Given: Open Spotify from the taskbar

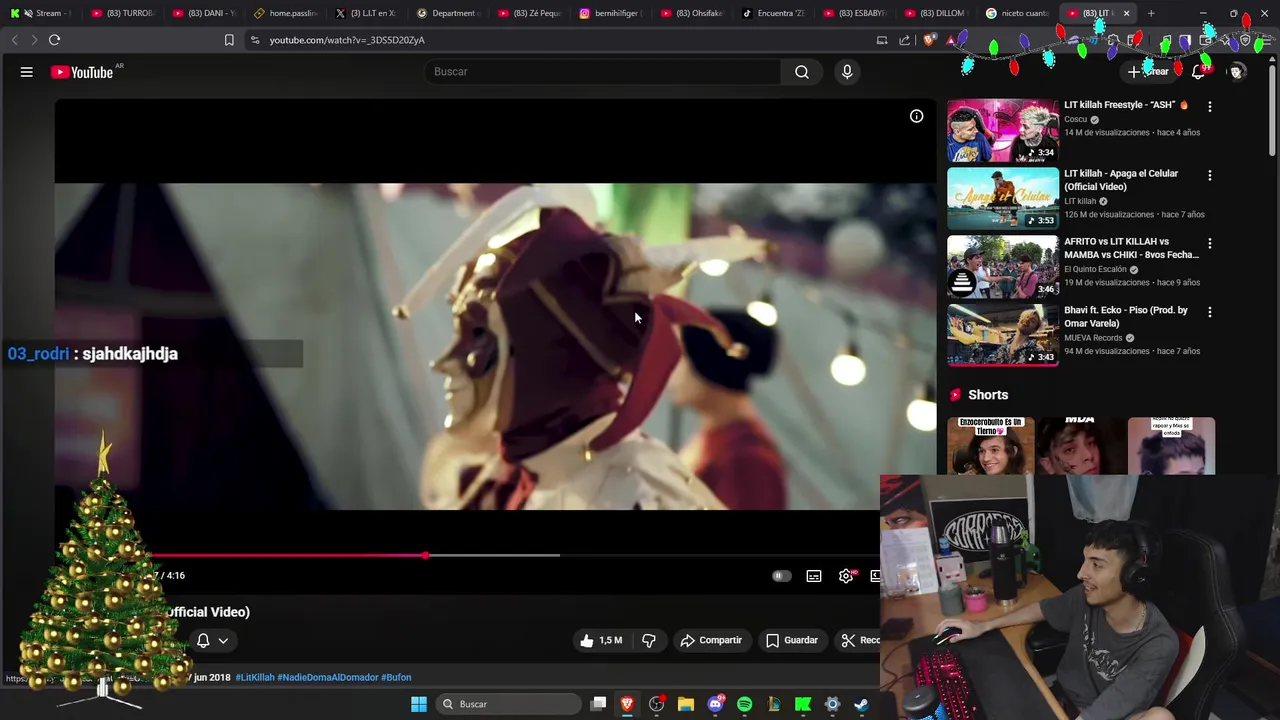Looking at the screenshot, I should click(744, 704).
